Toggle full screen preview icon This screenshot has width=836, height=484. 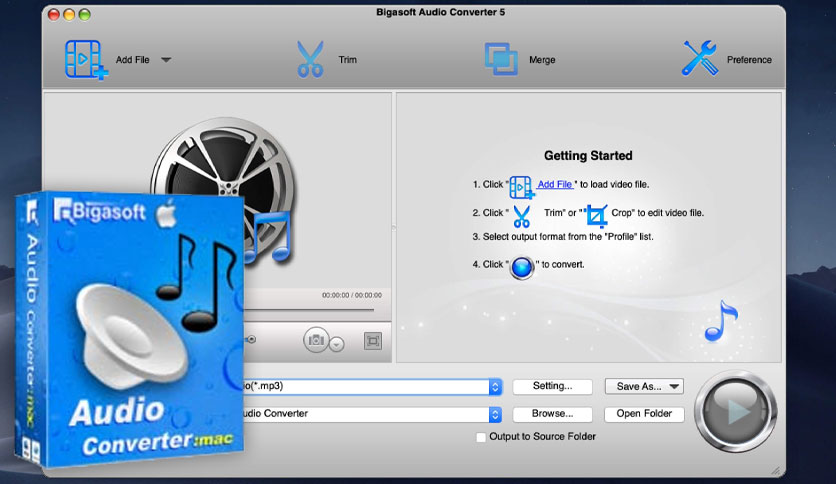tap(373, 341)
